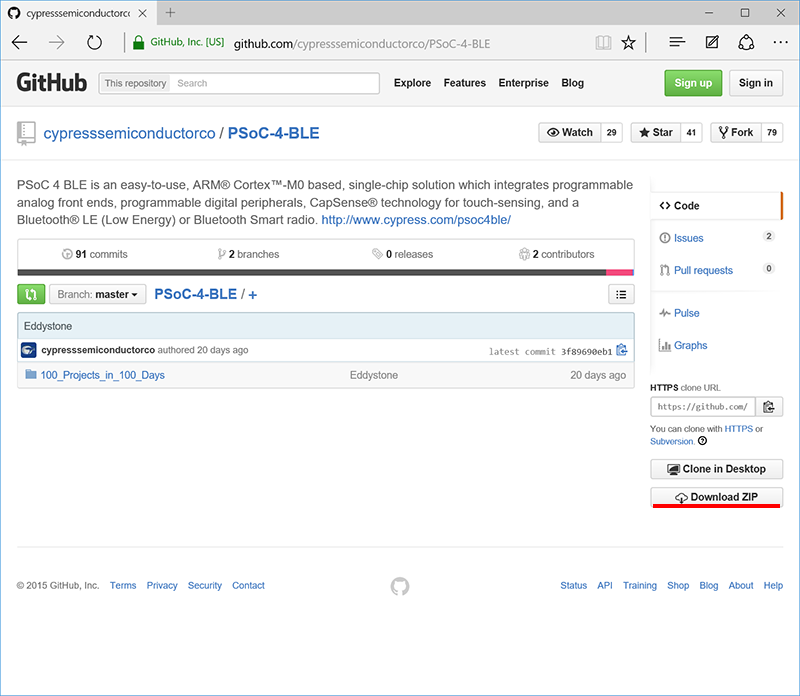Open the Graphs tab in sidebar
800x696 pixels.
[x=690, y=345]
